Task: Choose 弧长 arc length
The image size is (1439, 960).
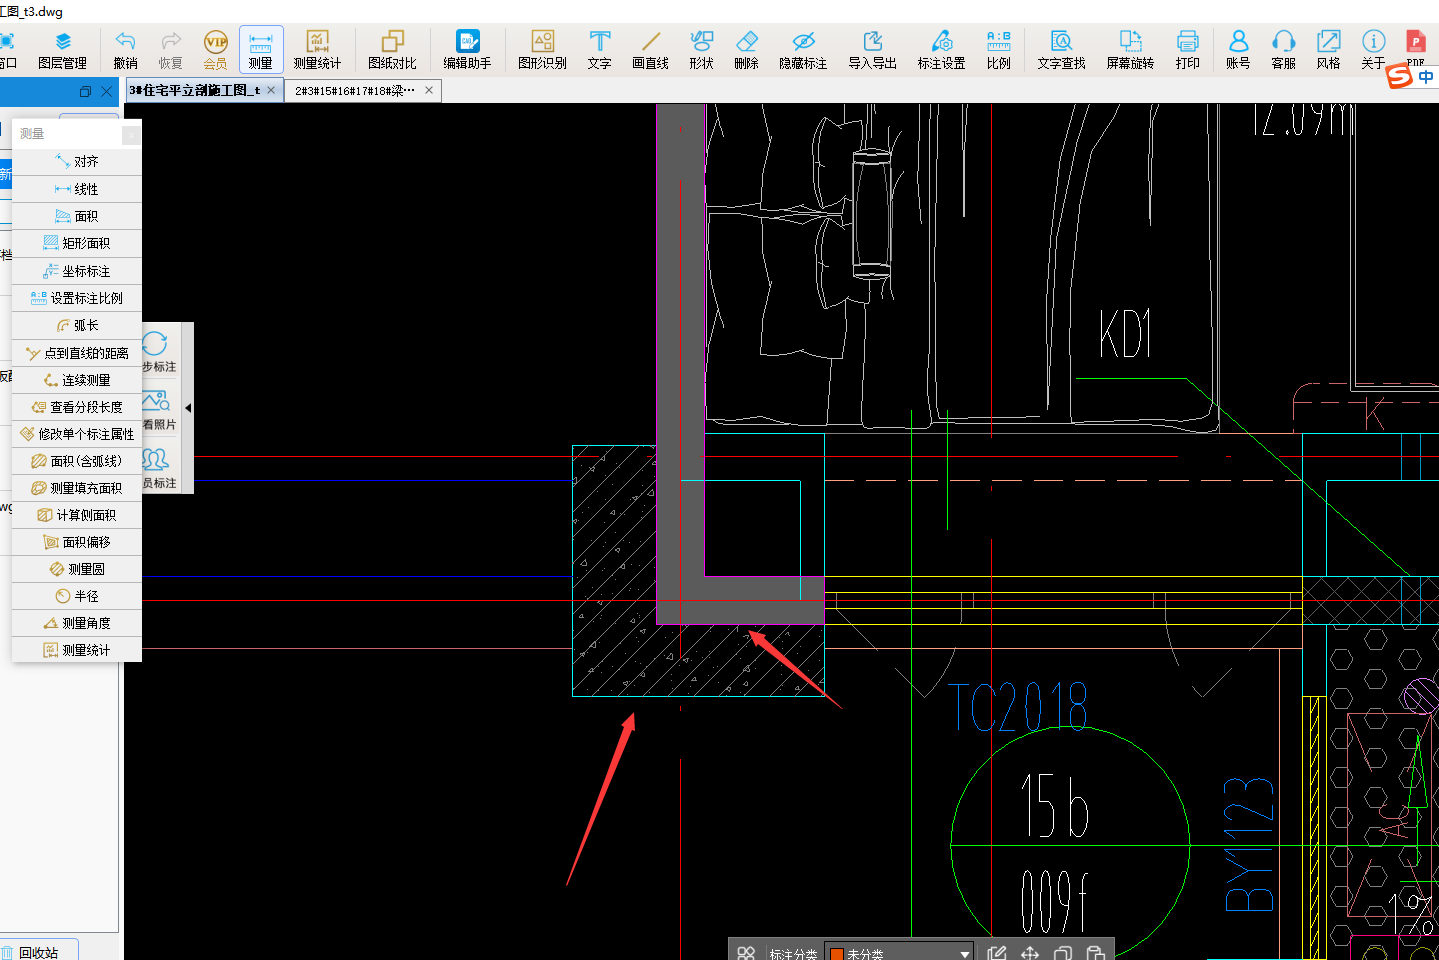Action: coord(77,325)
